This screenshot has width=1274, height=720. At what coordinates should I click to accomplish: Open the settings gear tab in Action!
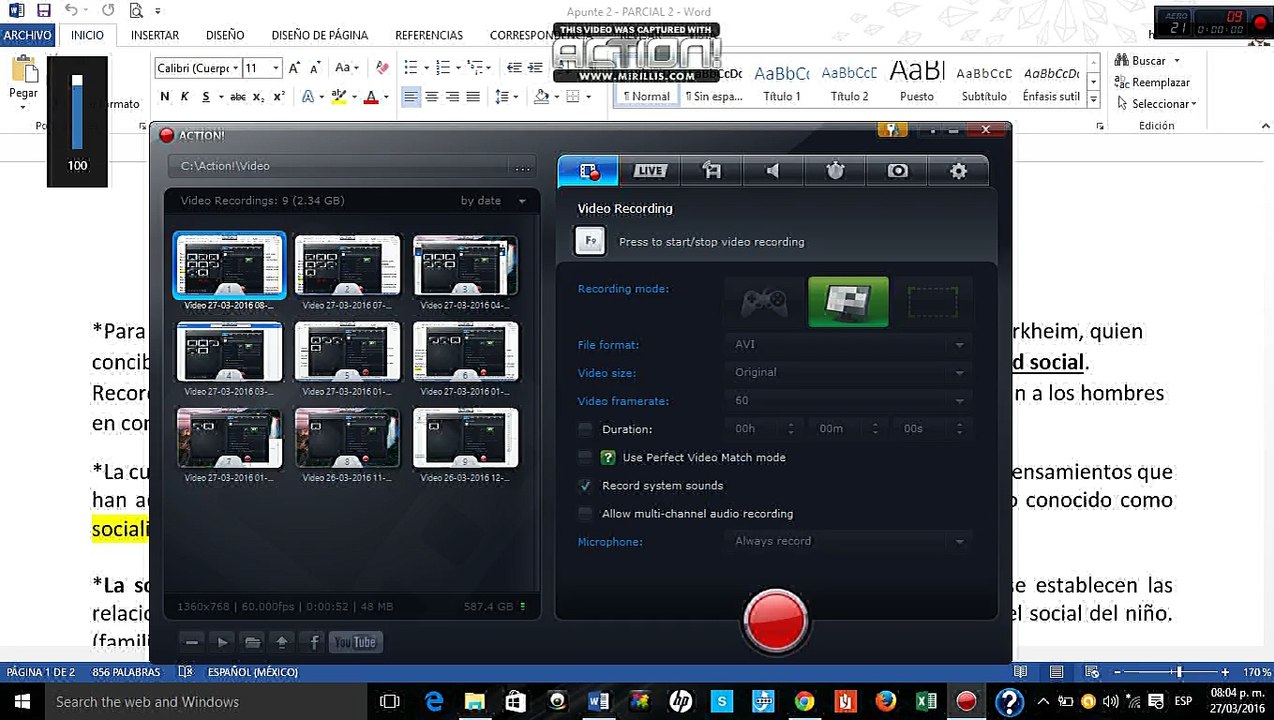pyautogui.click(x=958, y=171)
